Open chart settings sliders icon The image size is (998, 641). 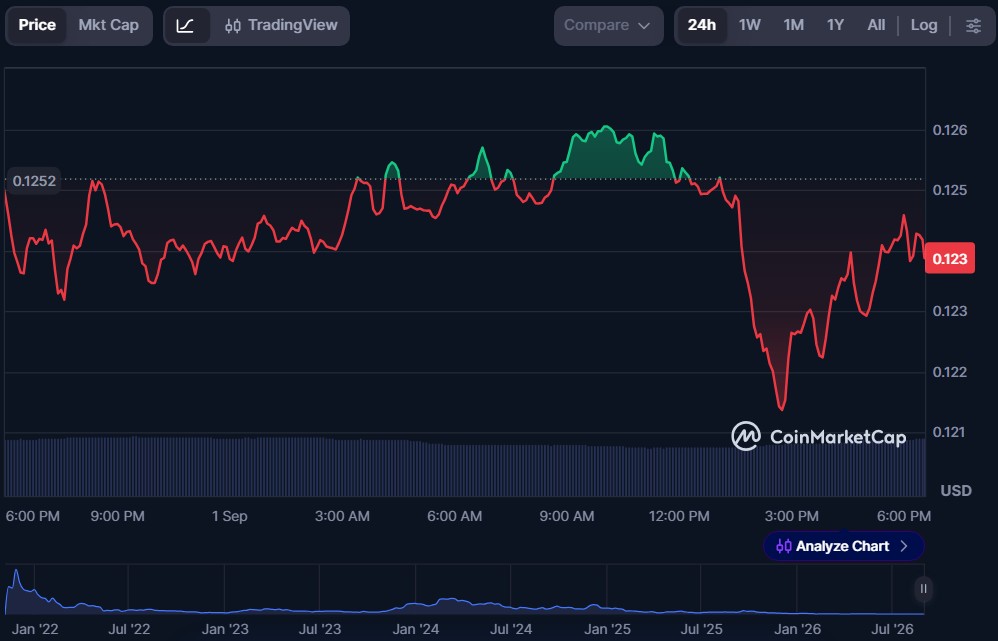(x=973, y=26)
